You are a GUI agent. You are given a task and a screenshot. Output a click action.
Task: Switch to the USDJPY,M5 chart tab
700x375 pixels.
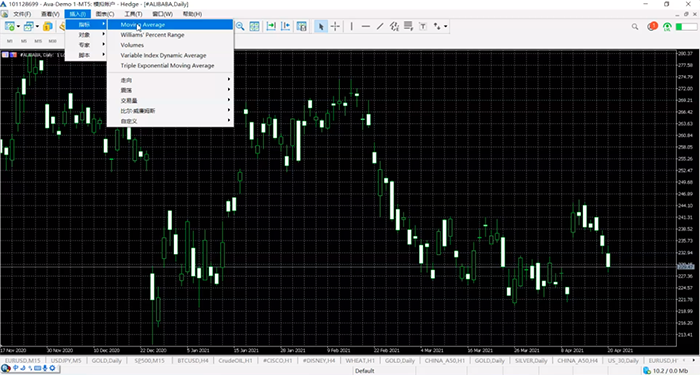click(x=66, y=360)
